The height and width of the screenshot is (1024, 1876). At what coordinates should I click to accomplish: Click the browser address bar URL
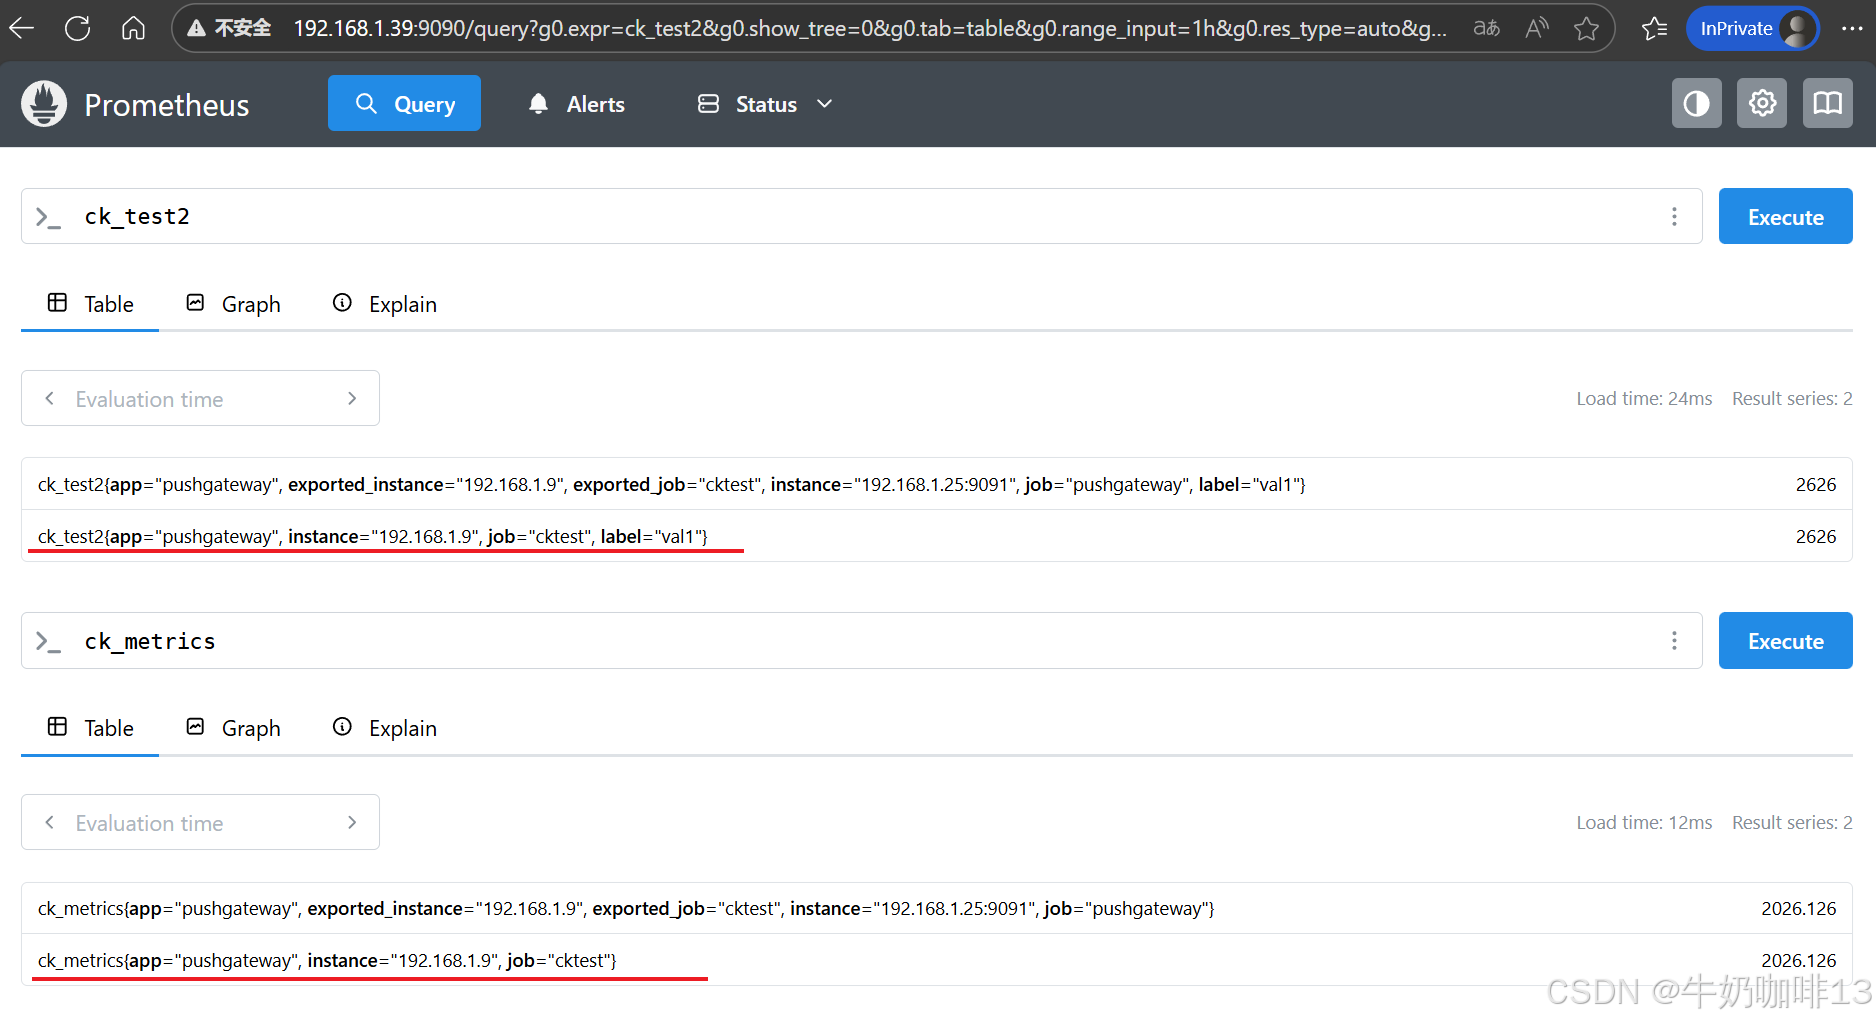pyautogui.click(x=869, y=28)
